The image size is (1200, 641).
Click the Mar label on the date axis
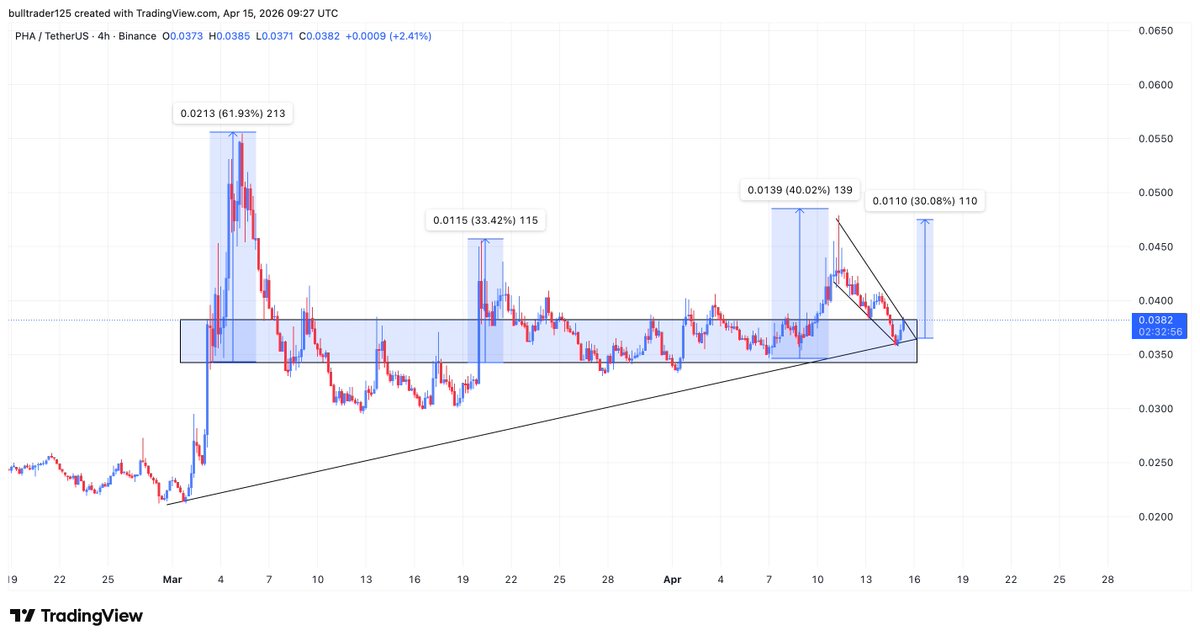point(171,579)
